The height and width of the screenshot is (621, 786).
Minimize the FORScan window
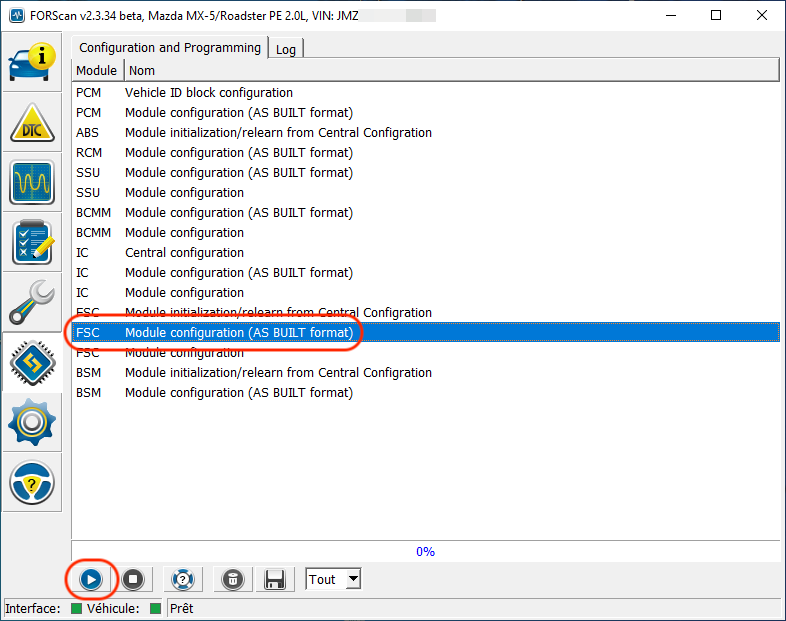click(x=671, y=16)
